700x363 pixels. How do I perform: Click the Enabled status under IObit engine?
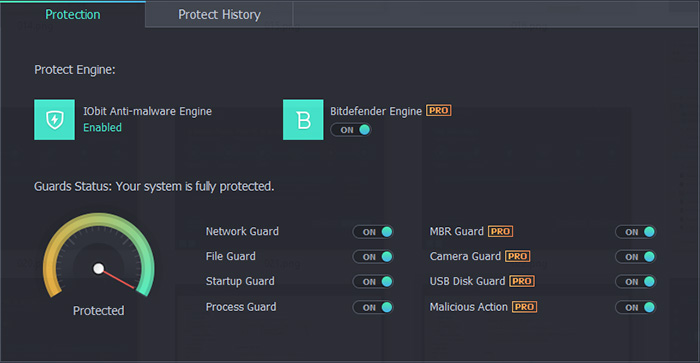pos(102,128)
